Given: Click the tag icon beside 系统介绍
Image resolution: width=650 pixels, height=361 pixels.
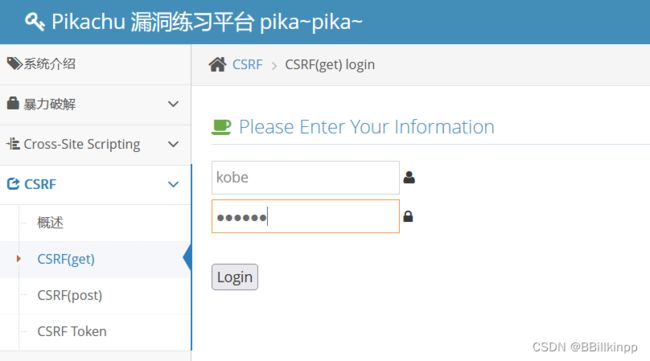Looking at the screenshot, I should [15, 63].
